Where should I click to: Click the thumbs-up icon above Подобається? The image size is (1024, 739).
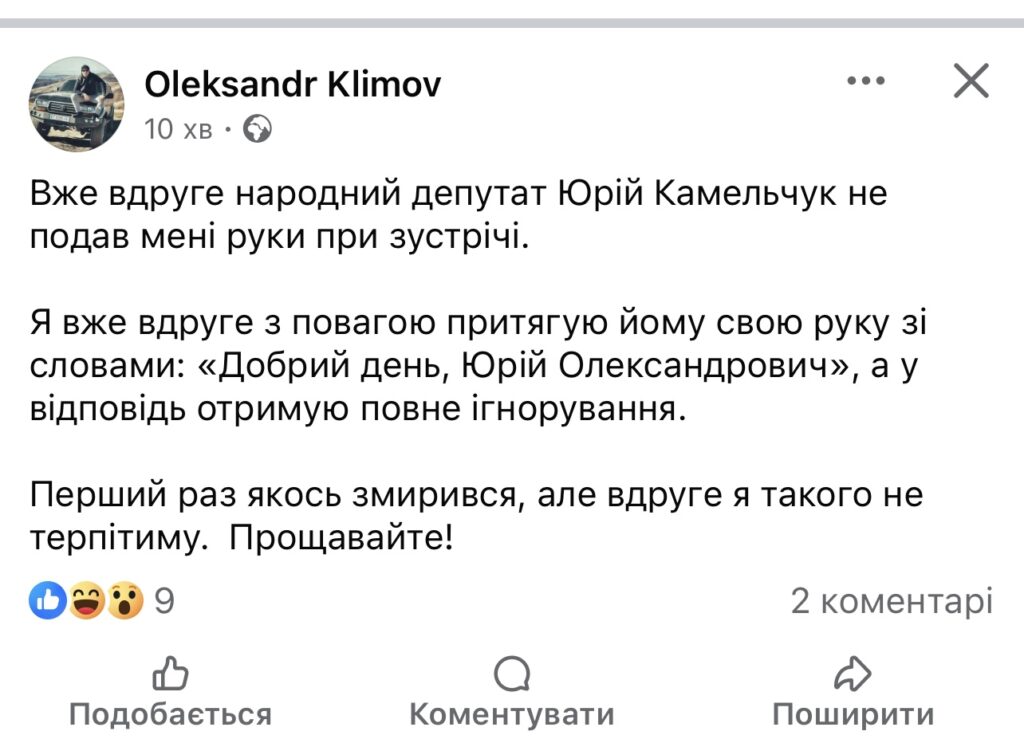(x=170, y=674)
